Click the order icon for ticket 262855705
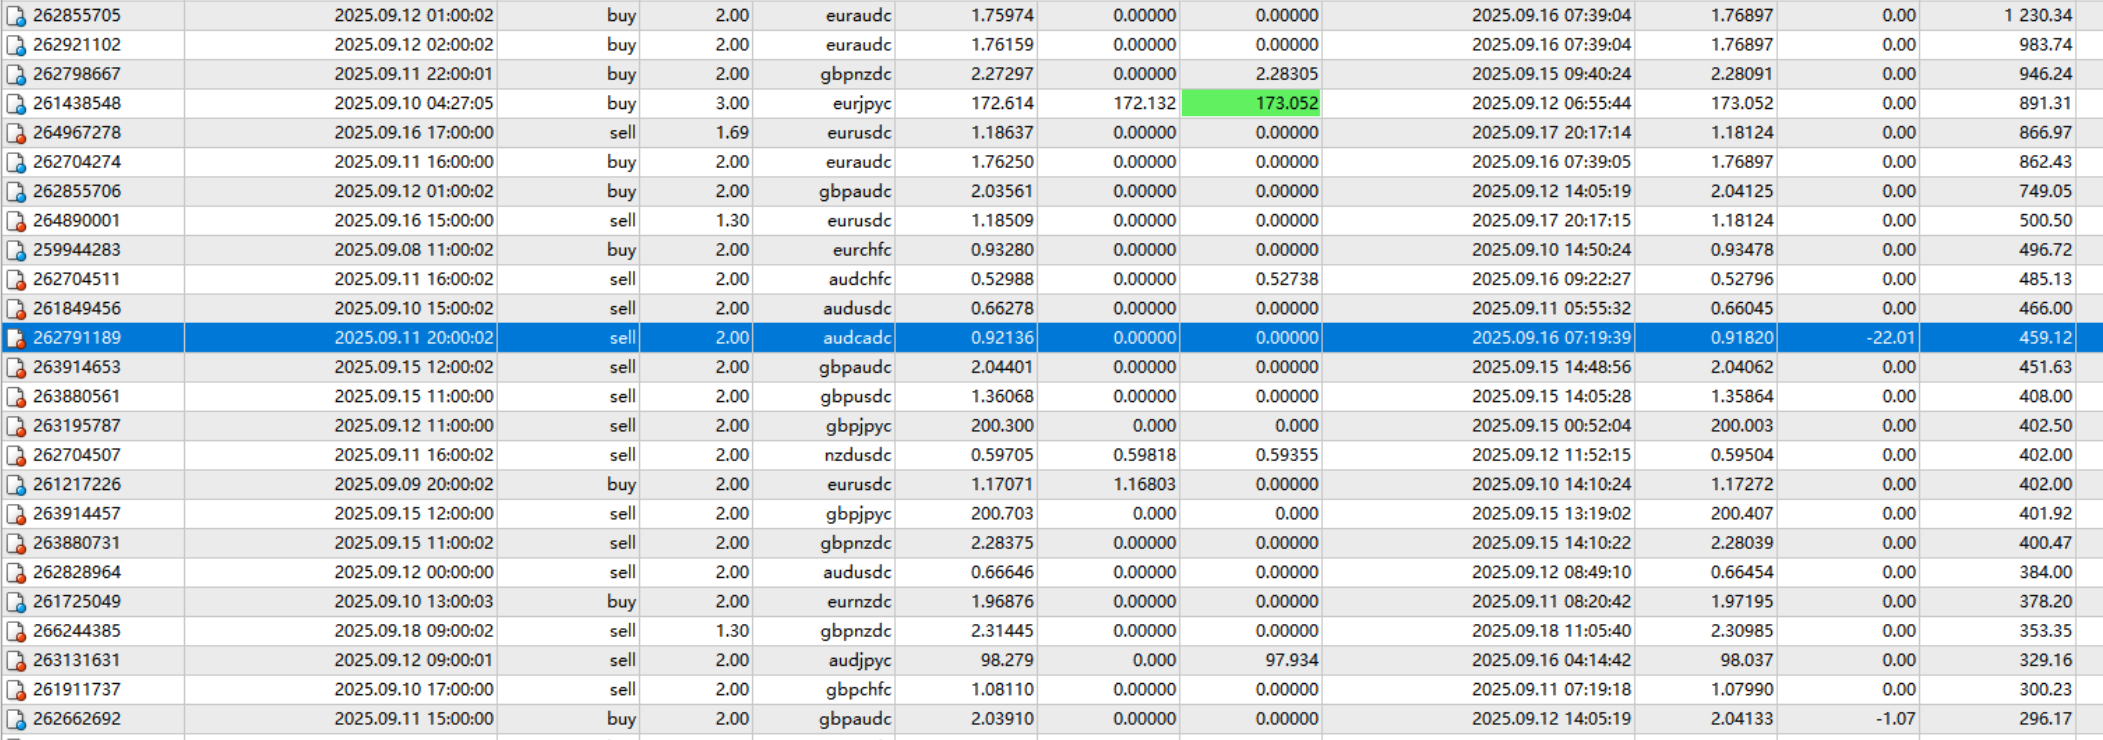This screenshot has height=740, width=2103. tap(16, 16)
